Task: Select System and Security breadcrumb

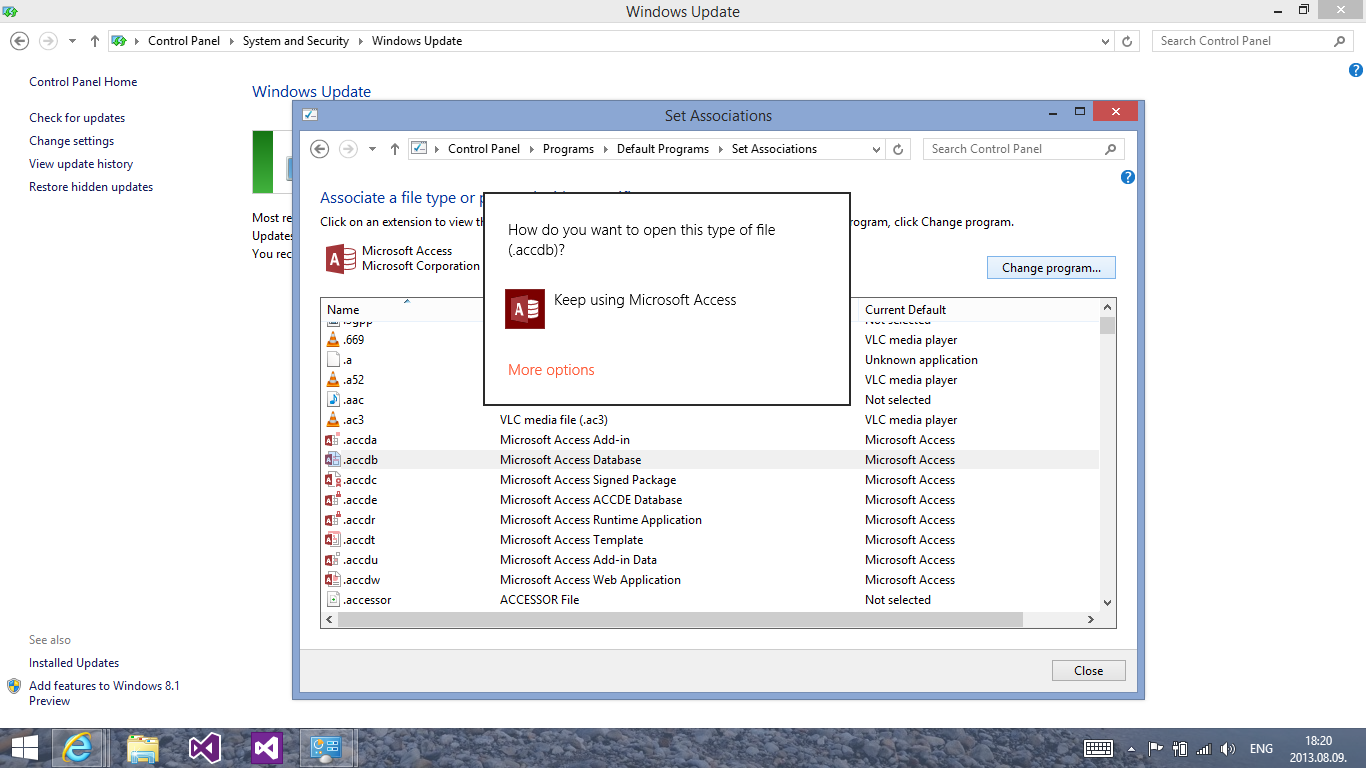Action: coord(296,41)
